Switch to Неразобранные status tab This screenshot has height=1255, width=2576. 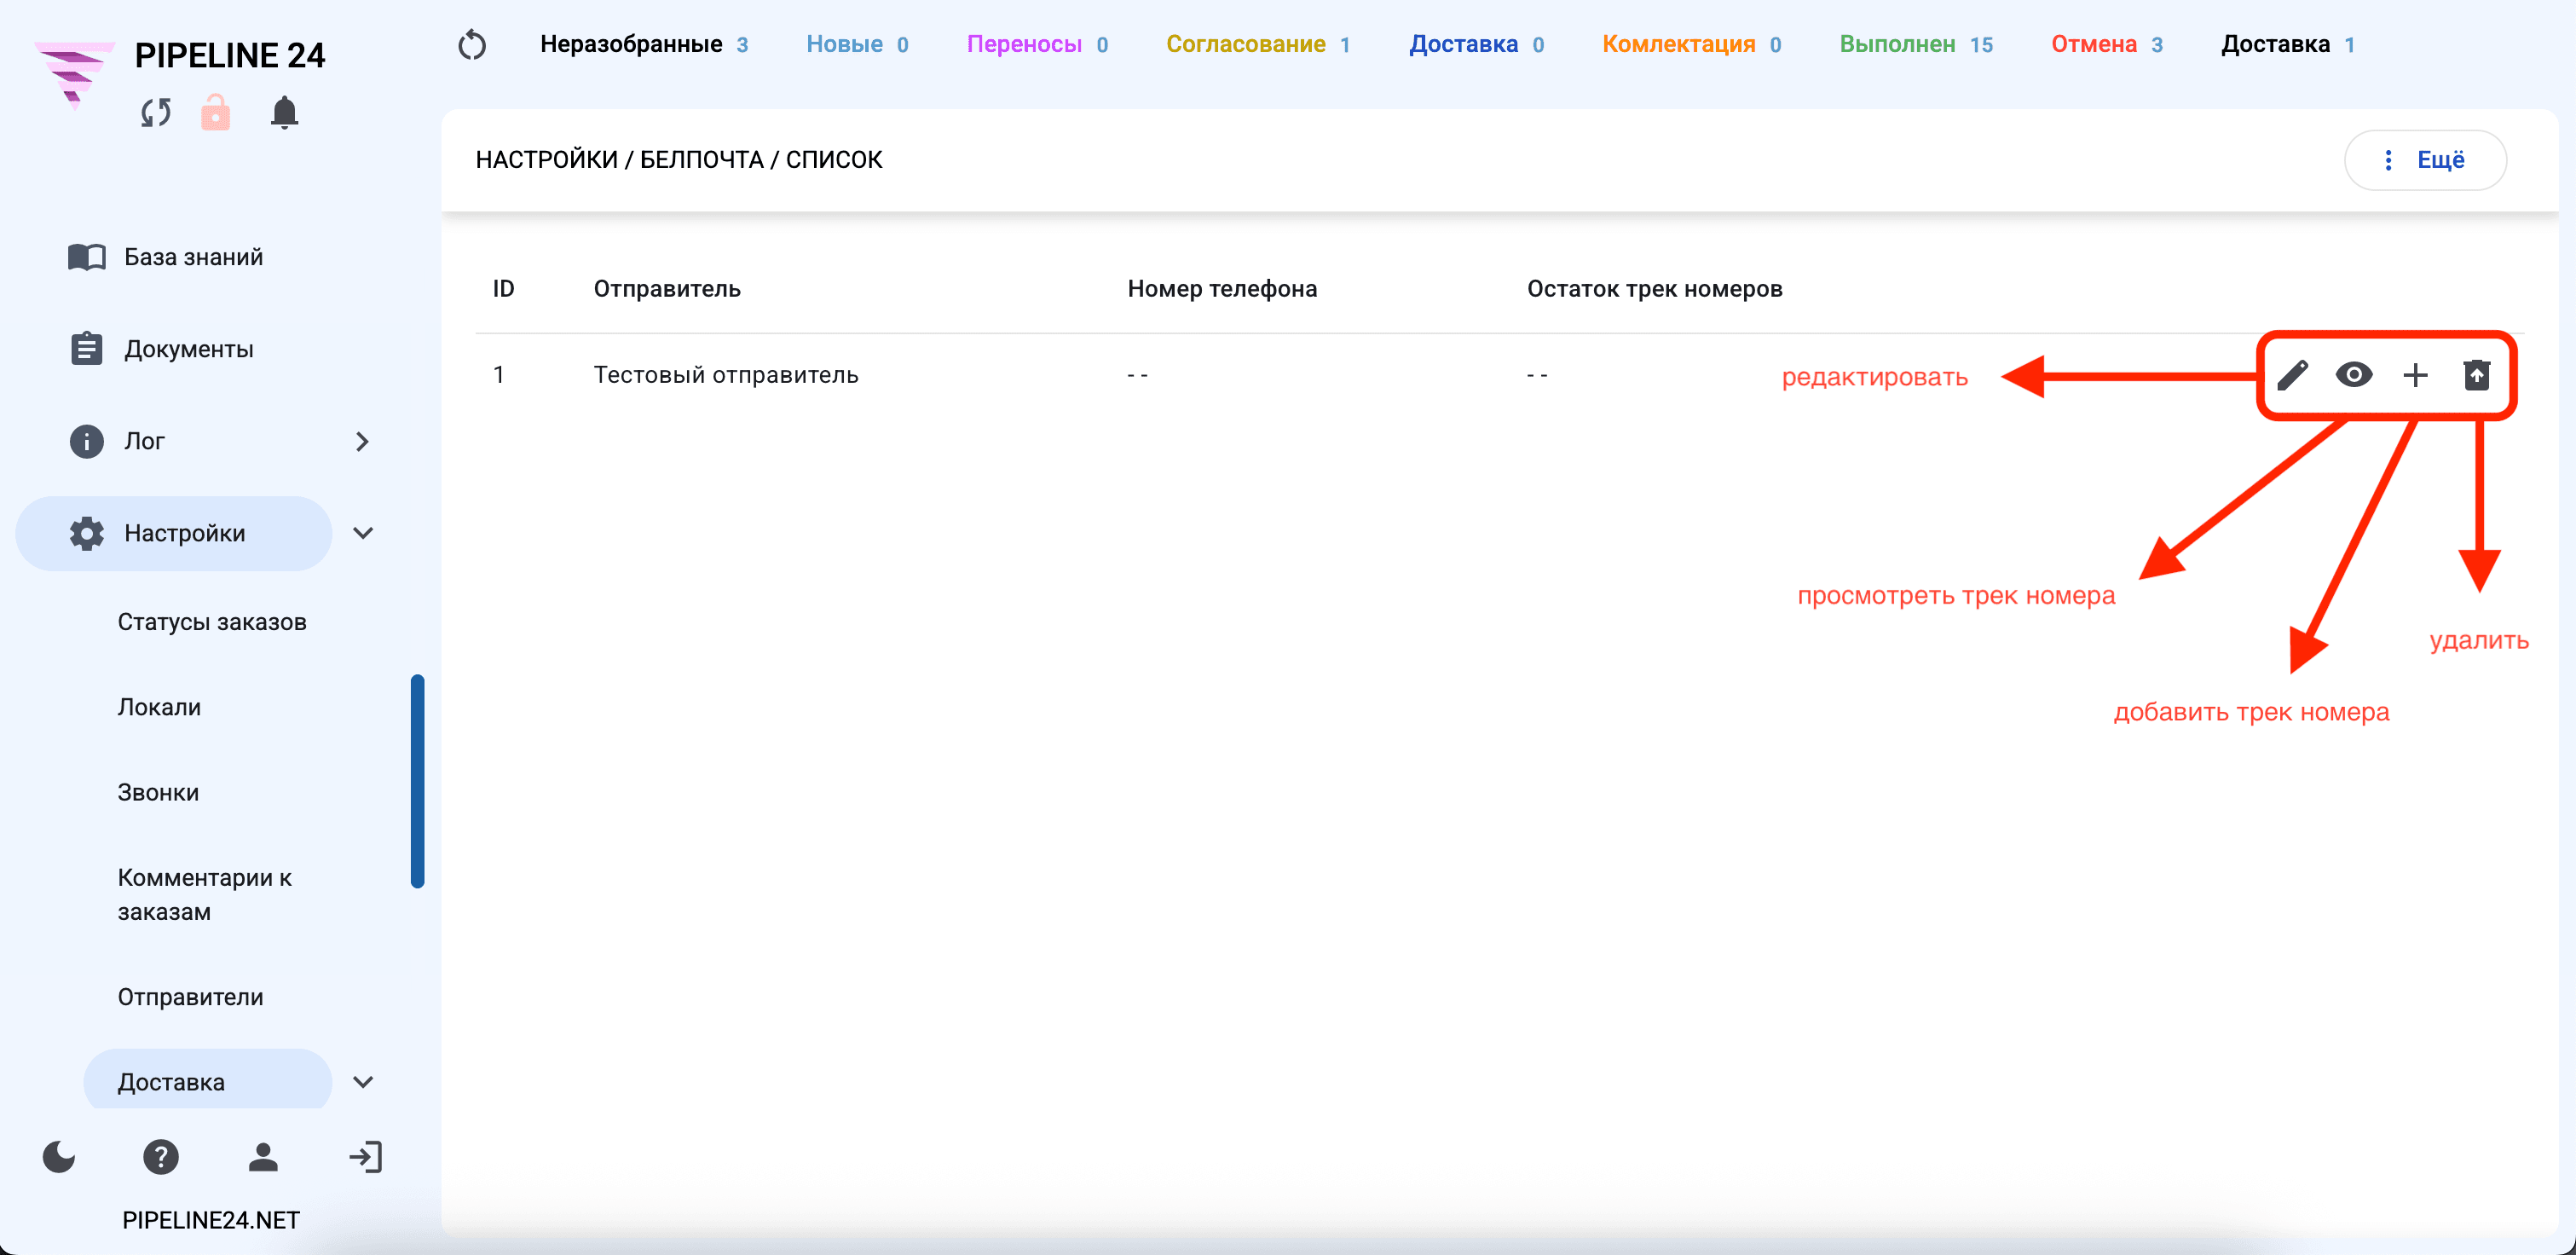click(643, 44)
